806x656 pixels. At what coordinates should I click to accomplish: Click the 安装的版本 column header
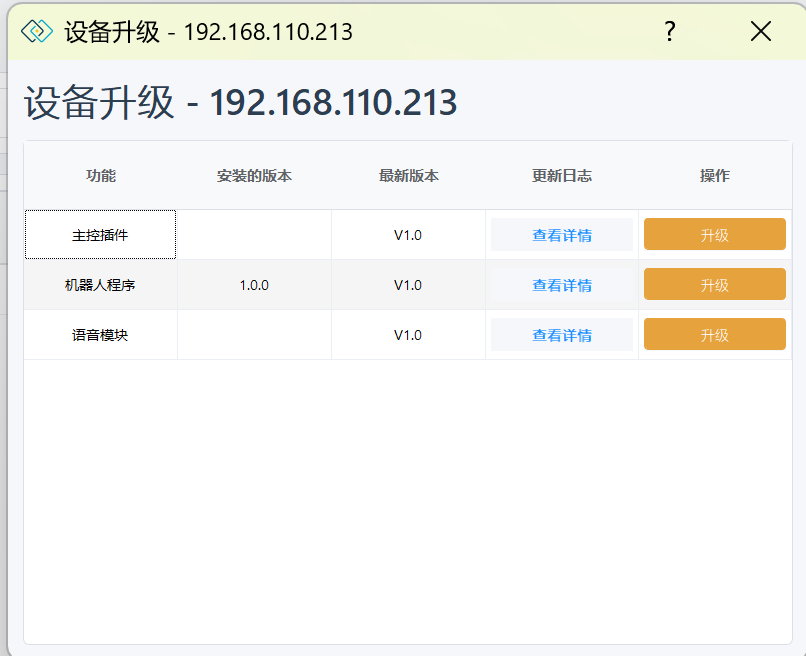[x=254, y=176]
